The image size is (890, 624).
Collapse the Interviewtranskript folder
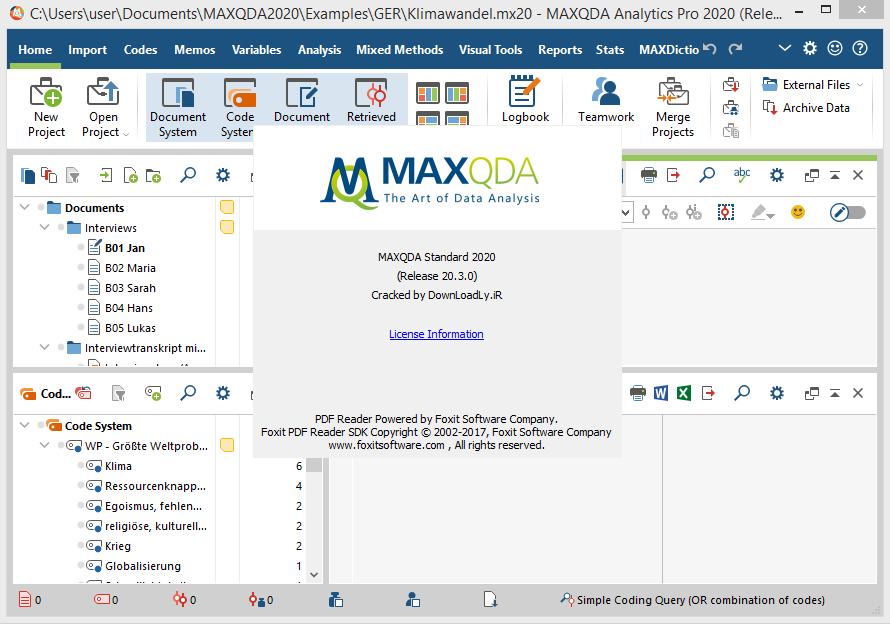click(x=44, y=347)
